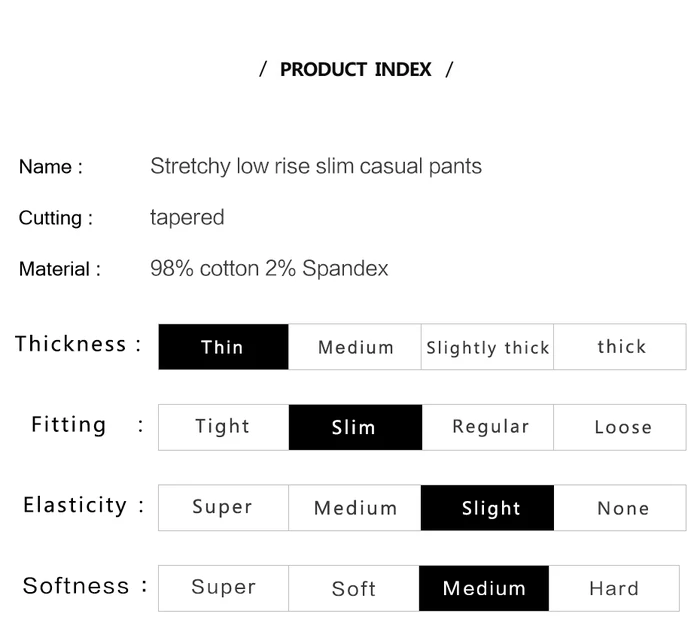Select Tight fitting option

(223, 427)
